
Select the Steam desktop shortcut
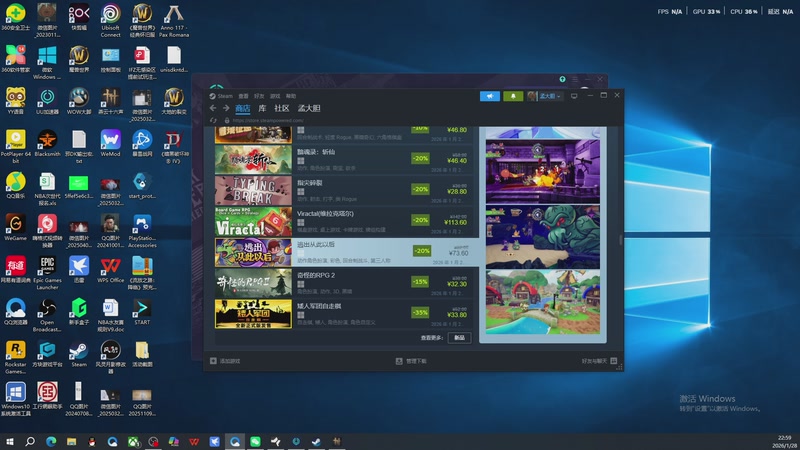tap(79, 354)
